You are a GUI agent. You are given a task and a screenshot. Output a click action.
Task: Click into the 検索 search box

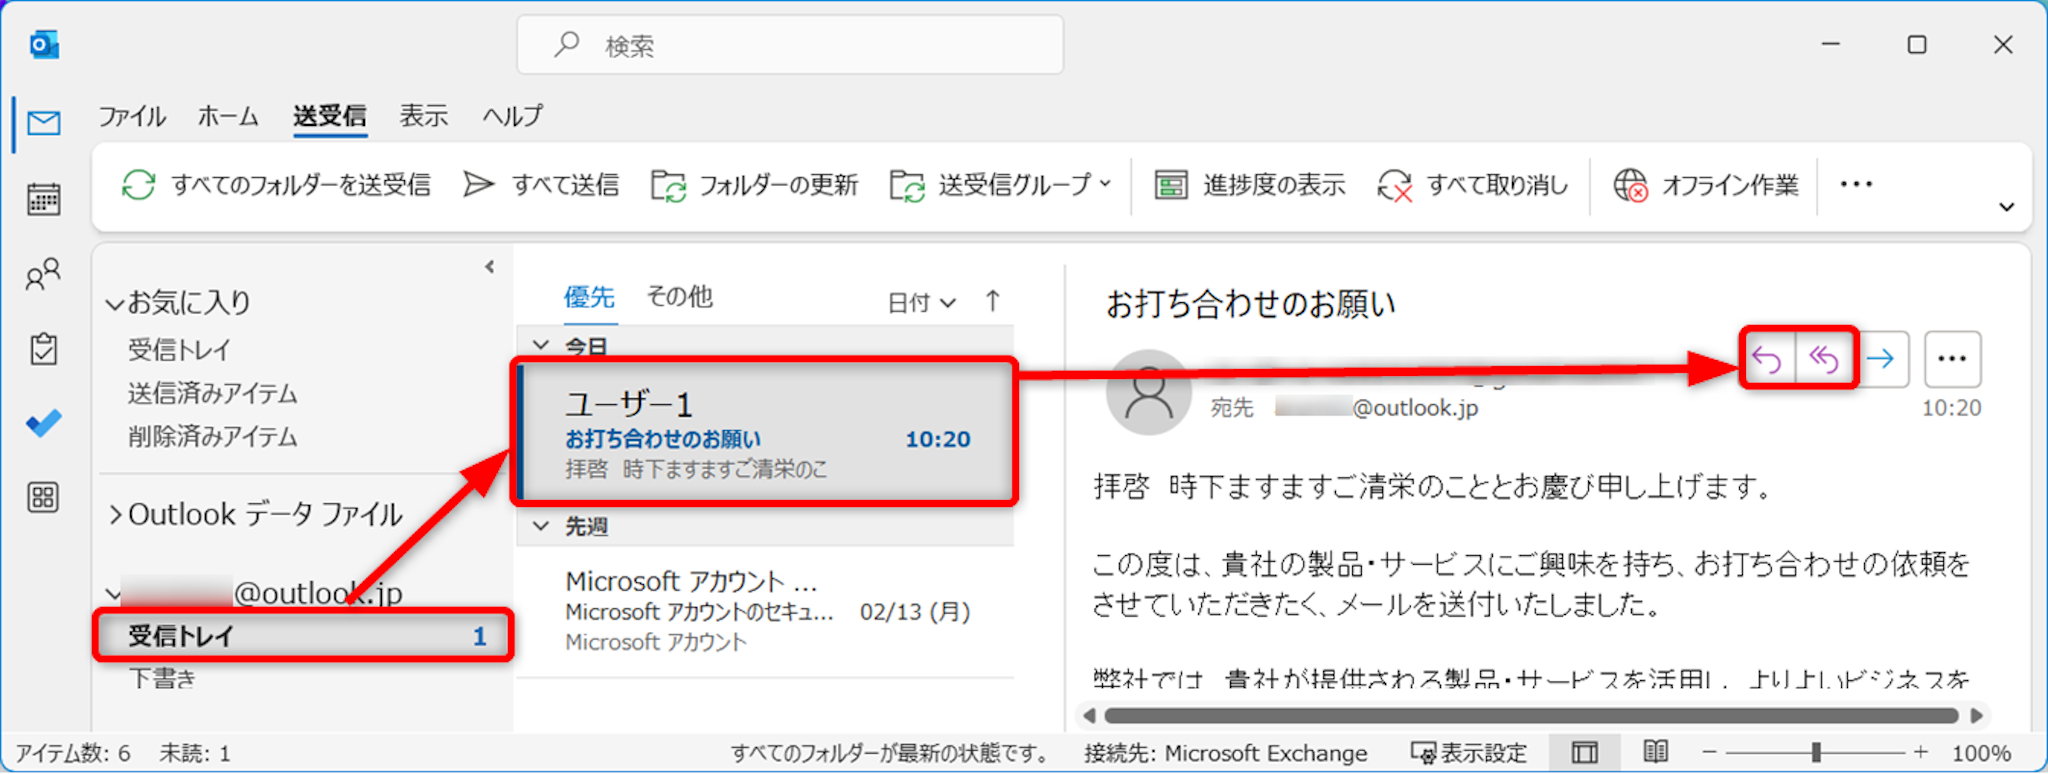point(790,45)
